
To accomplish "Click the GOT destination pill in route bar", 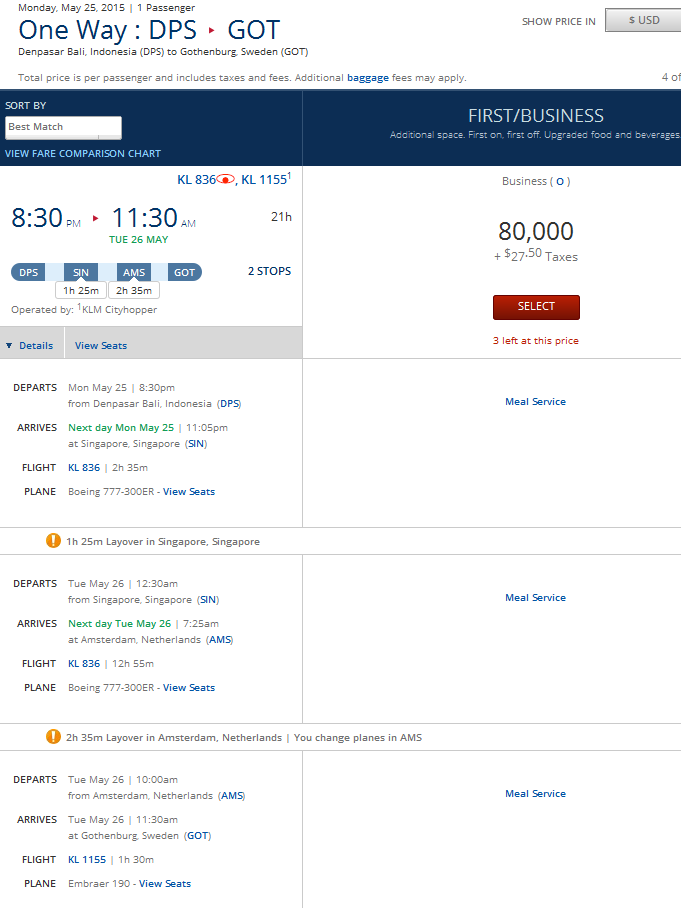I will (185, 272).
